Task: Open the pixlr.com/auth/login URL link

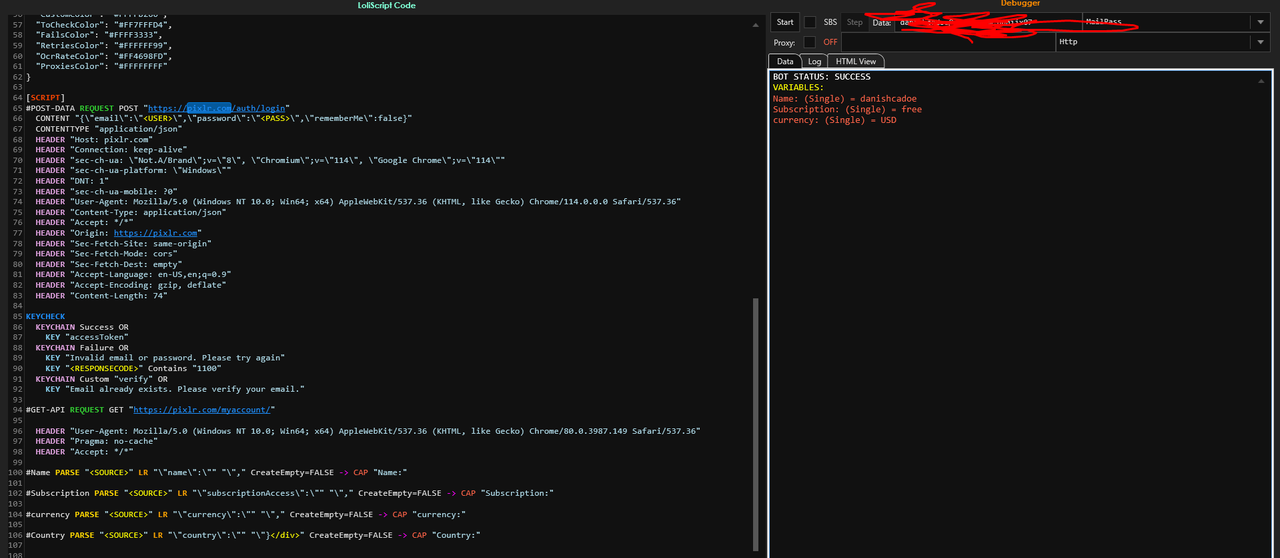Action: [219, 107]
